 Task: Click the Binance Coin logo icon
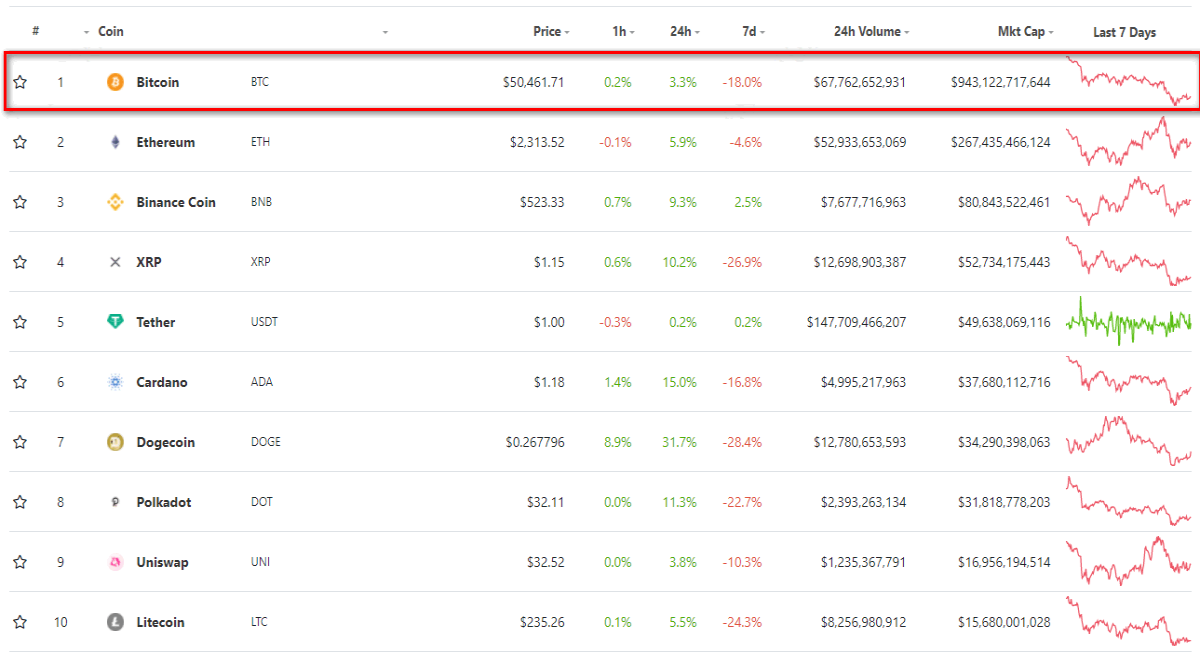click(x=115, y=202)
